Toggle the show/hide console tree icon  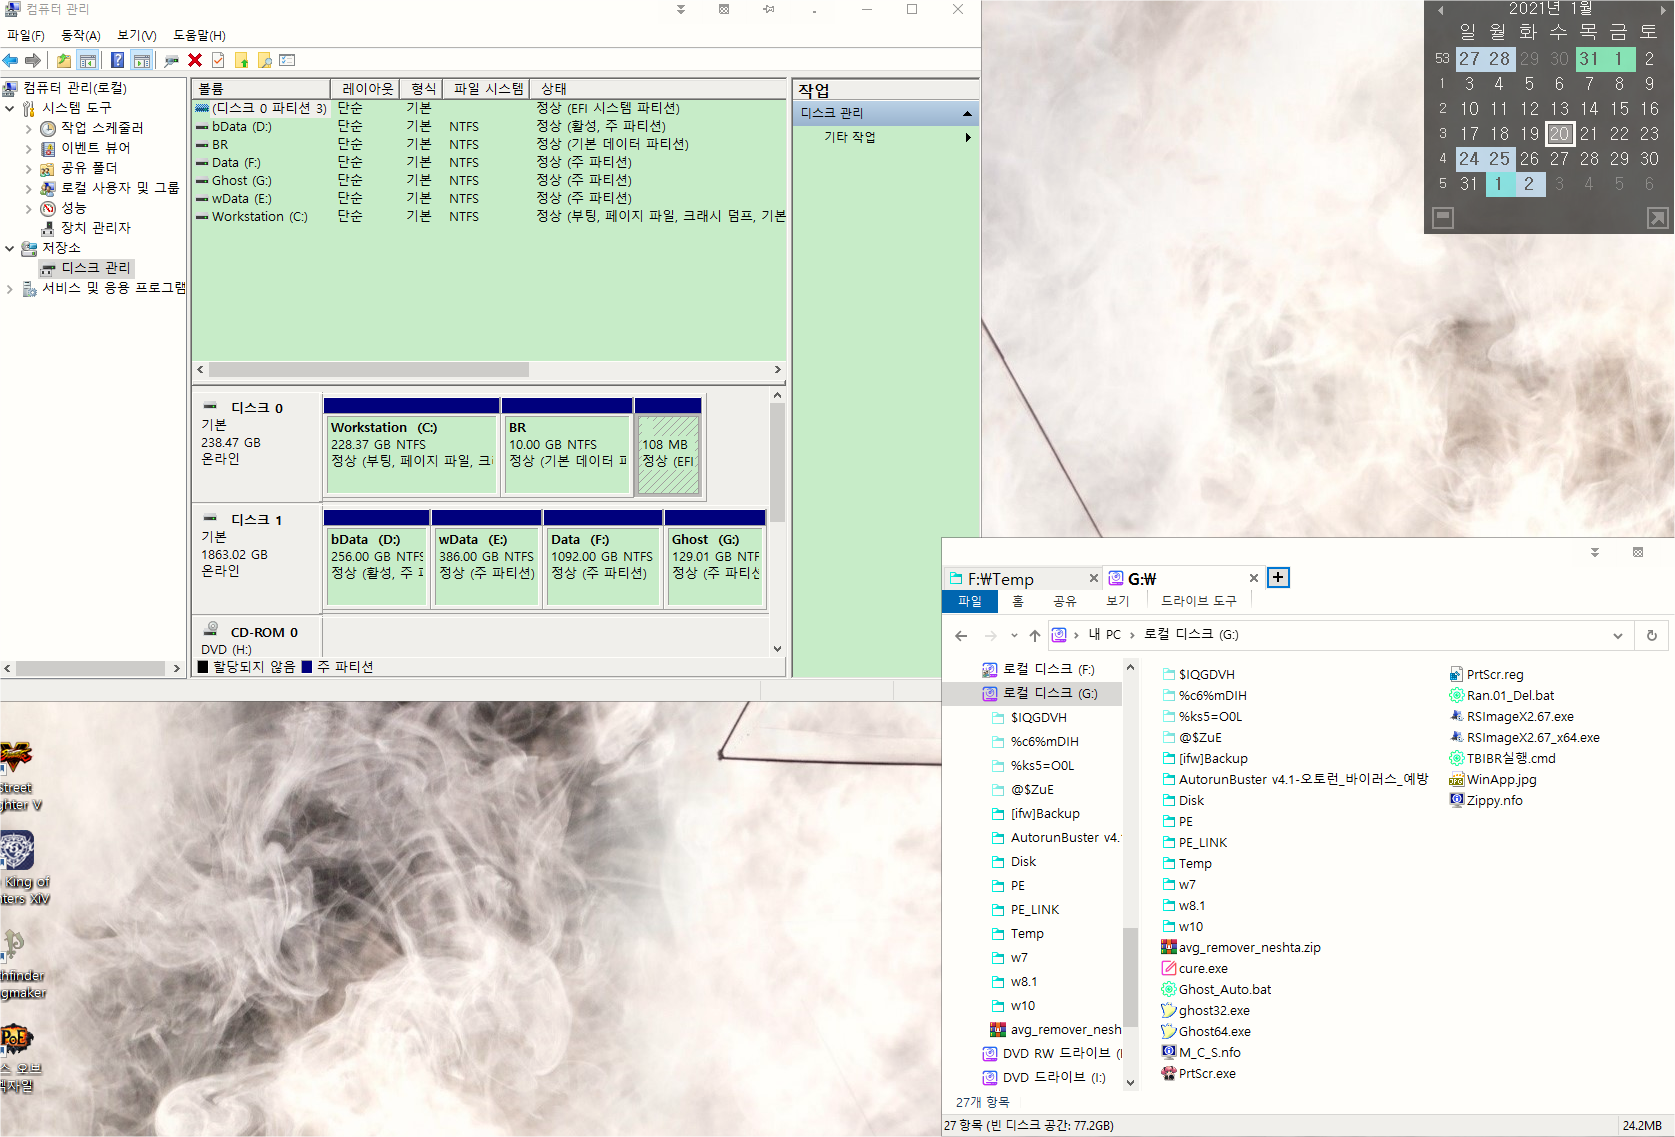tap(88, 60)
